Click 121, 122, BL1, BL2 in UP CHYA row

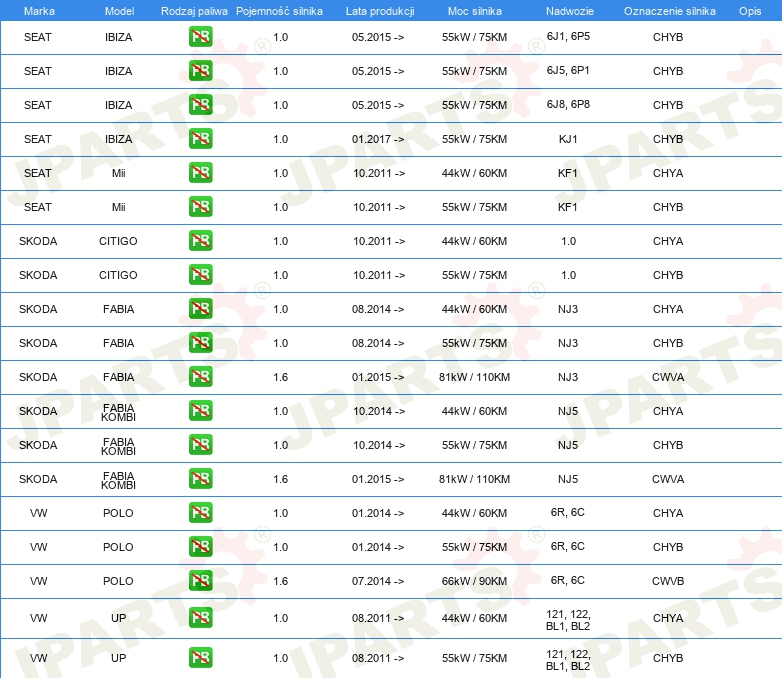click(x=568, y=620)
